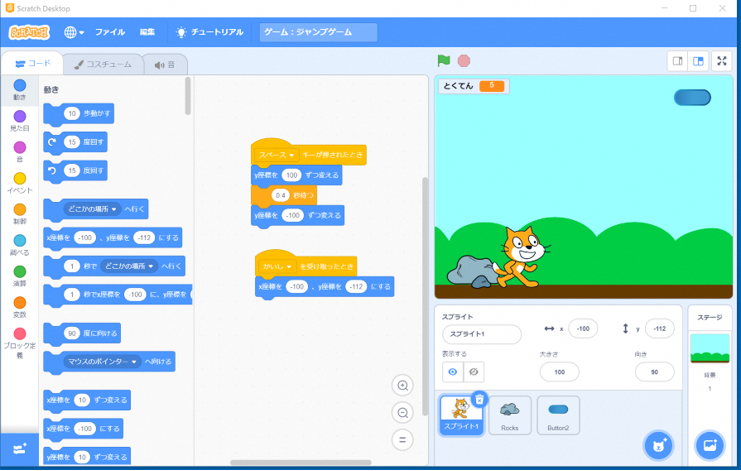Switch to small stage layout

coord(678,61)
